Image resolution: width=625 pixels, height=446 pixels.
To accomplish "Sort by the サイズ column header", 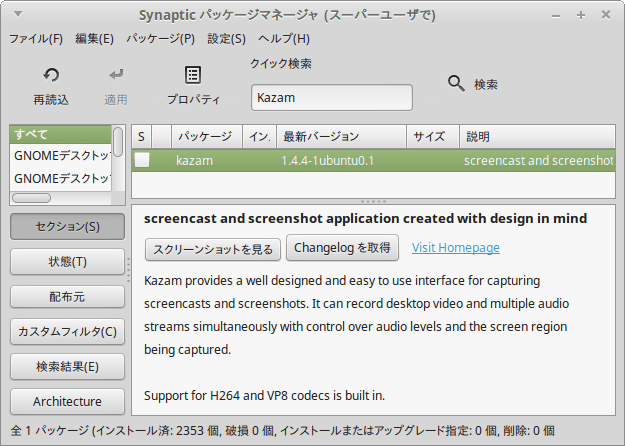I will coord(433,137).
